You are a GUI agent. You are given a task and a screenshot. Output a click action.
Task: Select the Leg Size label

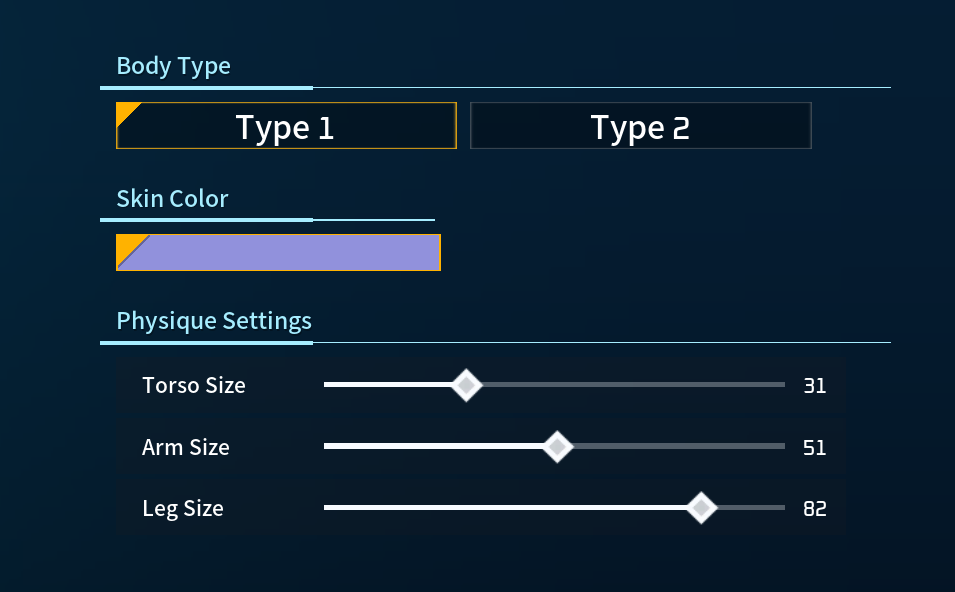point(183,508)
